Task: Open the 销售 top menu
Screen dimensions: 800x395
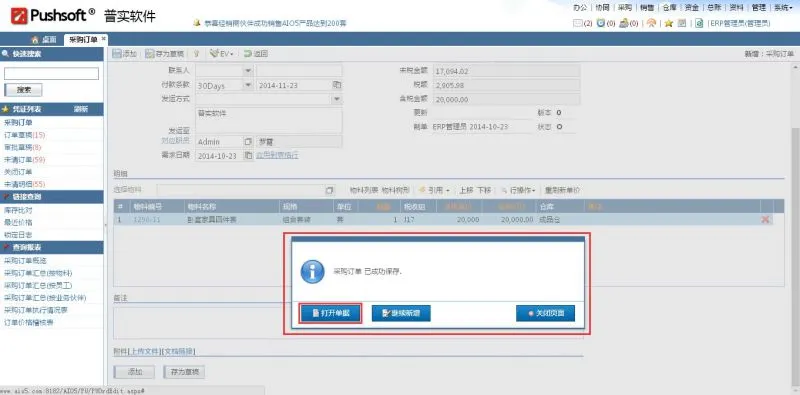Action: (647, 8)
